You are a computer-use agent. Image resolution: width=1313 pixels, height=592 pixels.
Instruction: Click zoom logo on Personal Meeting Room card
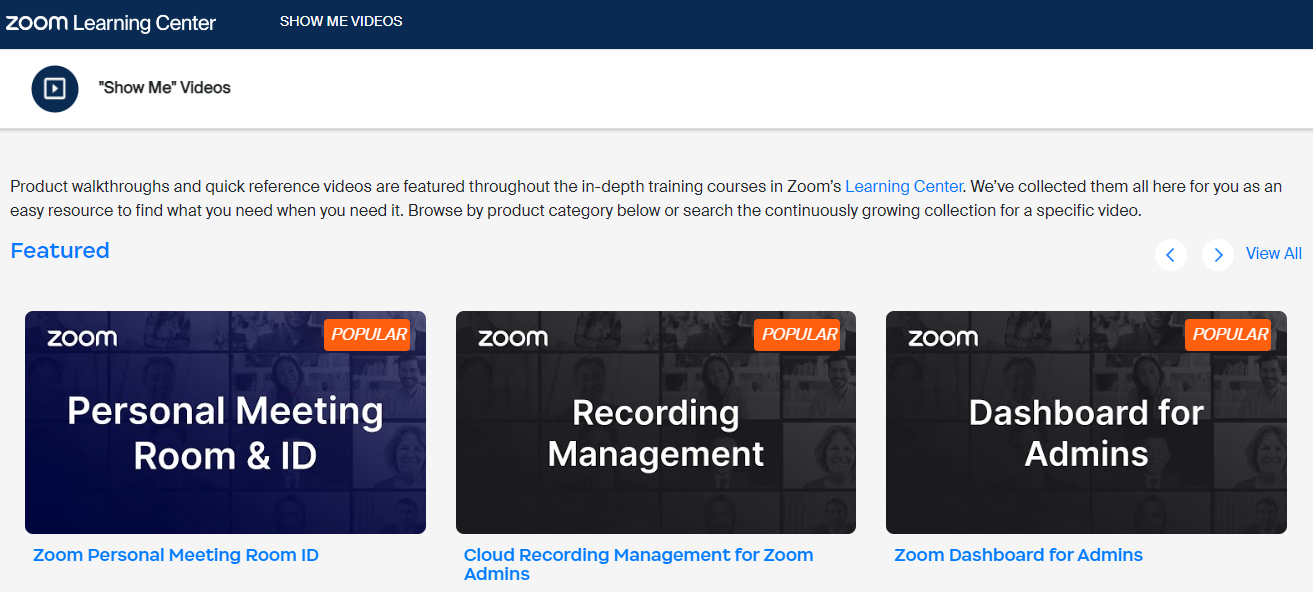82,338
